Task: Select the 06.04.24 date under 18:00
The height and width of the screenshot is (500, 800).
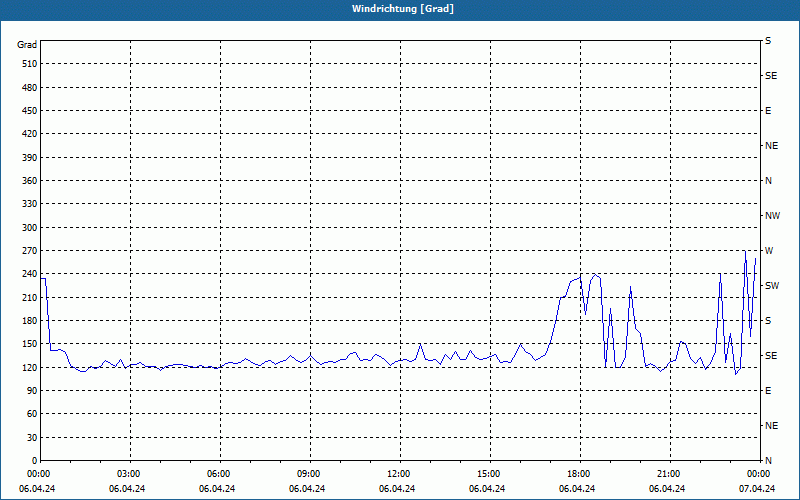Action: click(577, 489)
